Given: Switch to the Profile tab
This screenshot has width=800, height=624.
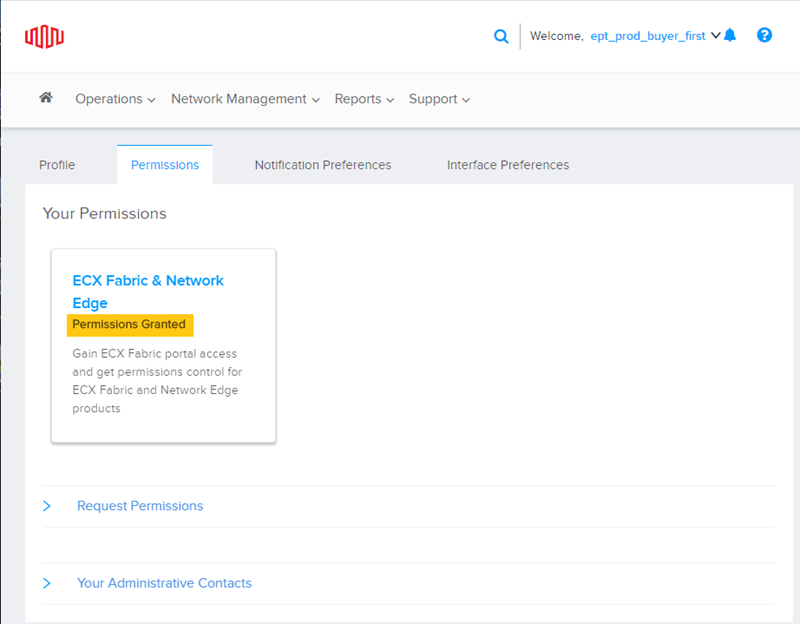Looking at the screenshot, I should tap(57, 165).
